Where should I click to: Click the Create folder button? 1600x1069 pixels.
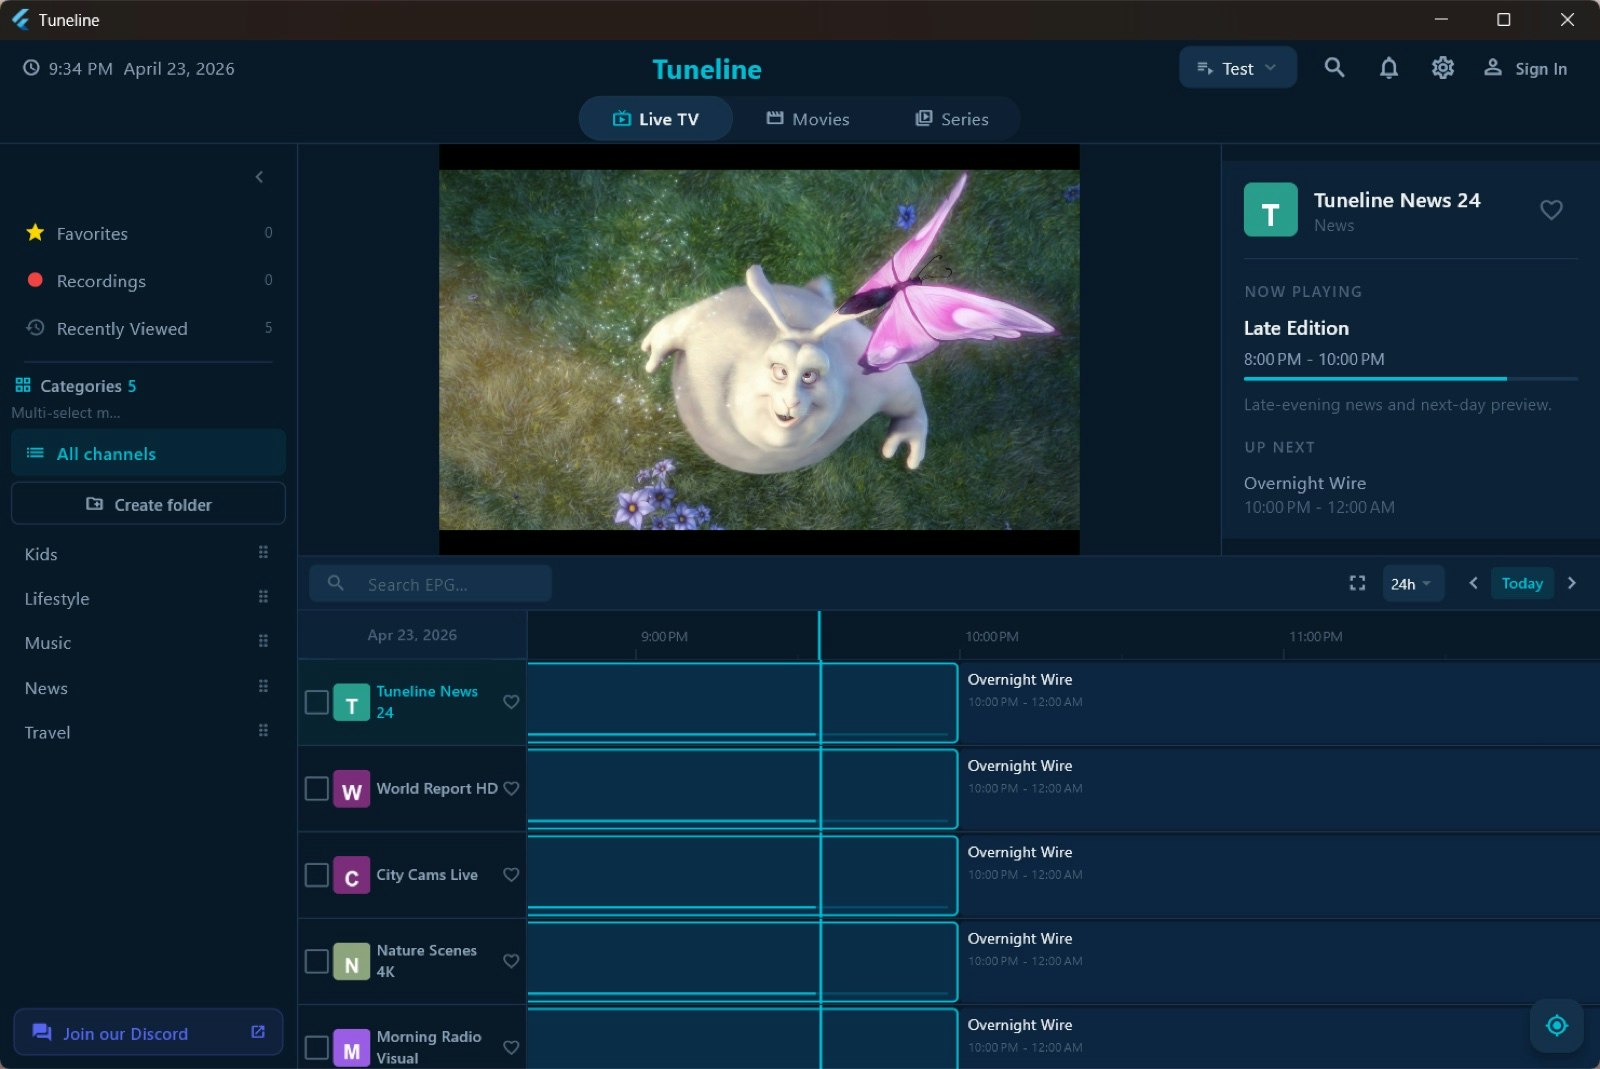coord(148,504)
